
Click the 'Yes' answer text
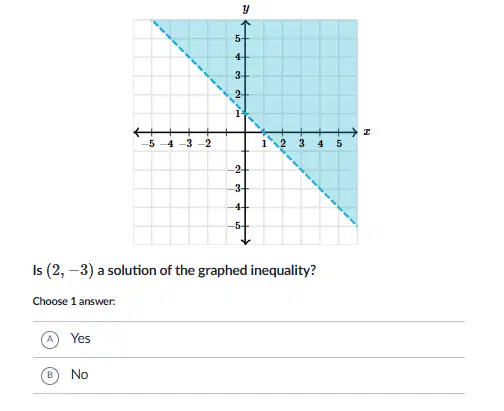pos(80,339)
